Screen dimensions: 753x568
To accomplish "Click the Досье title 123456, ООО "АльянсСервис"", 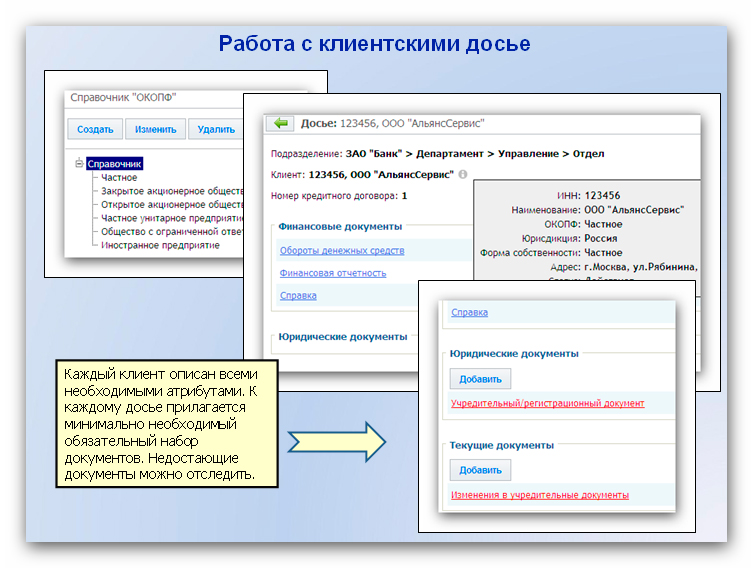I will coord(412,123).
